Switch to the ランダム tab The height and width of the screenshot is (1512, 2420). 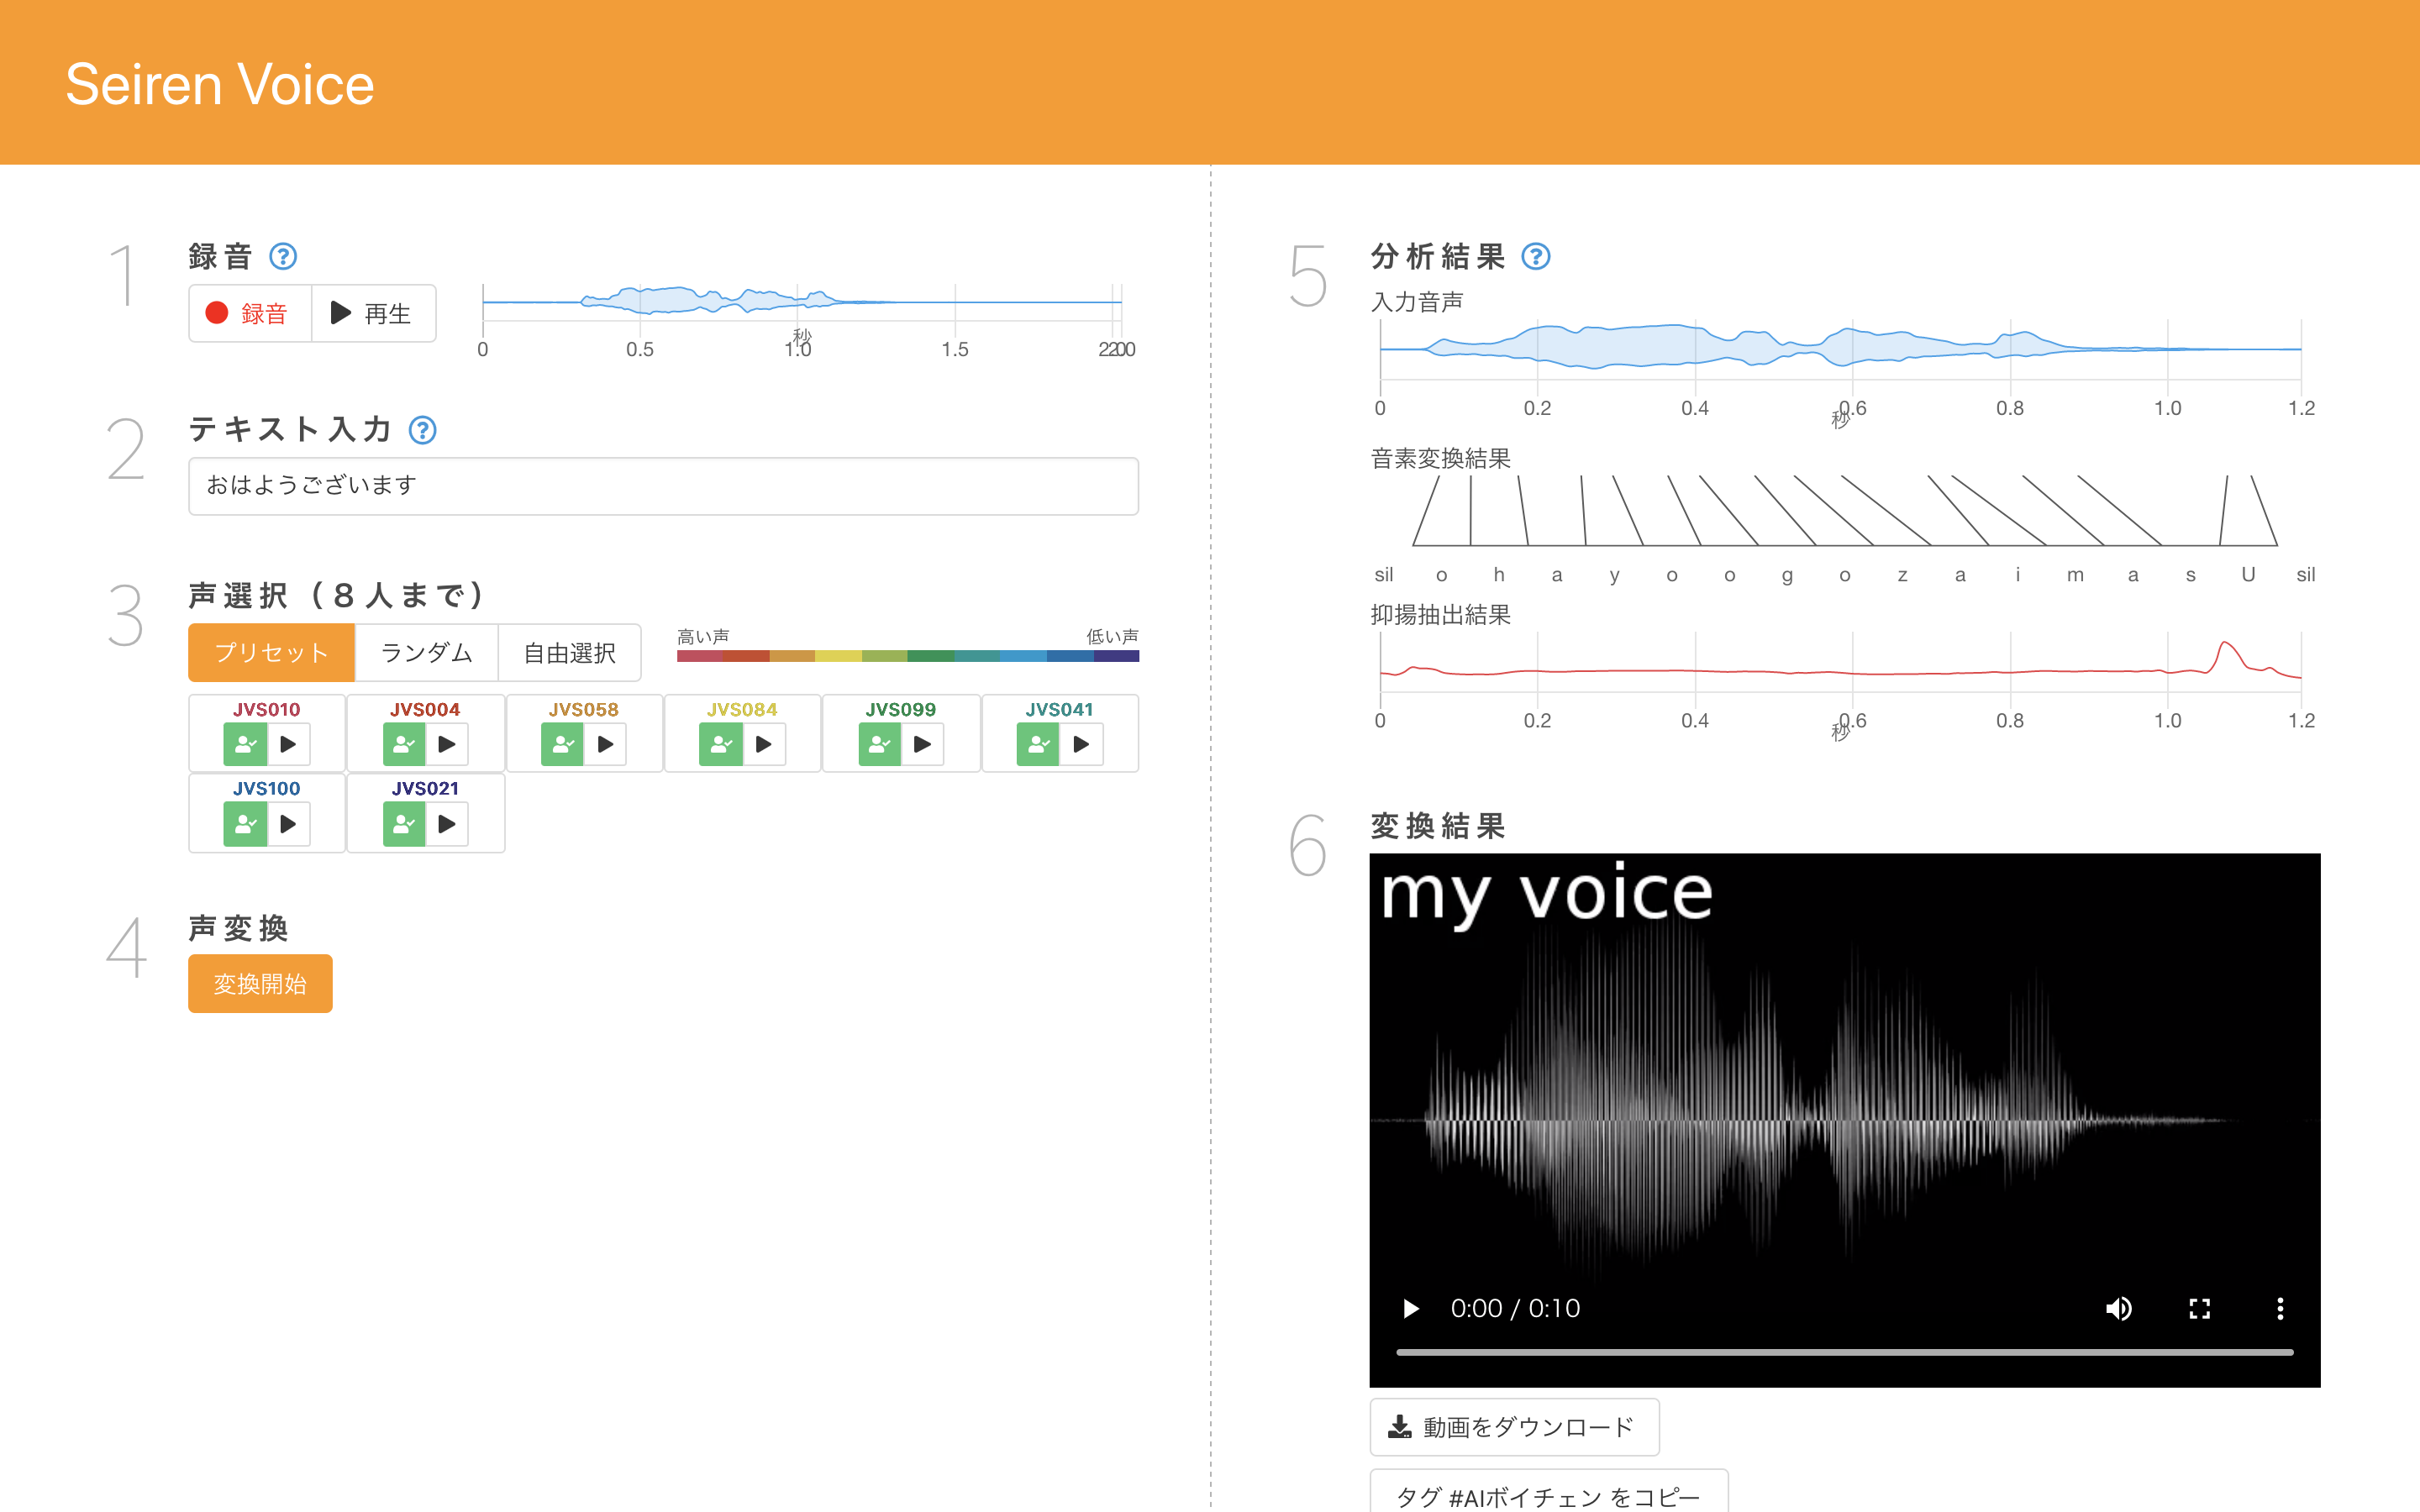(x=427, y=653)
